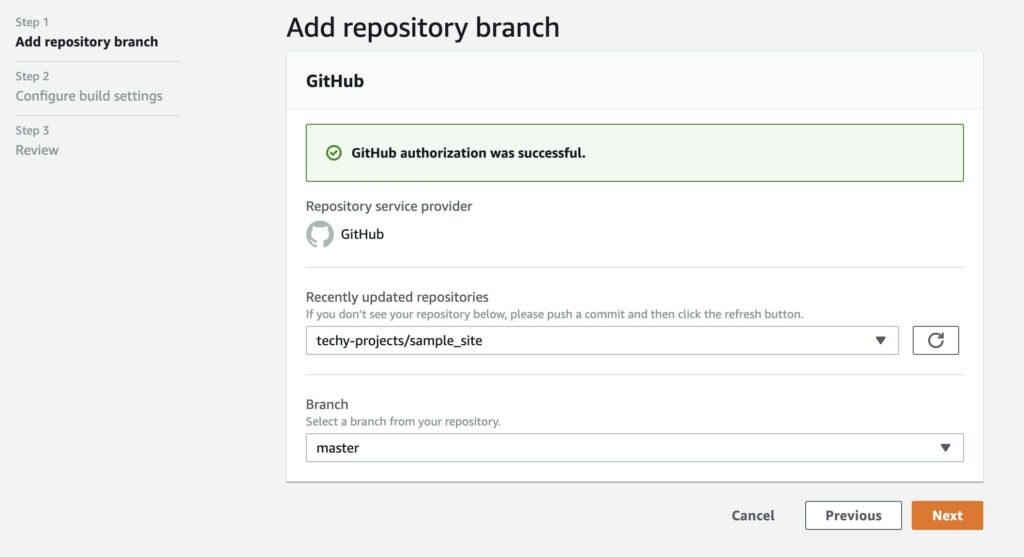
Task: Click the refresh repositories icon button
Action: (935, 340)
